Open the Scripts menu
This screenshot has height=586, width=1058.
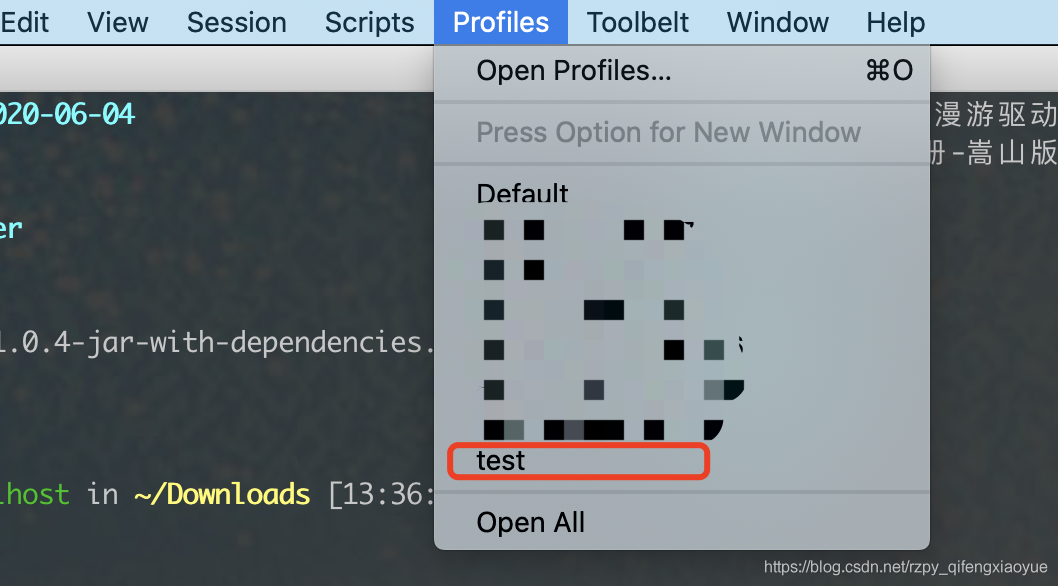click(369, 22)
